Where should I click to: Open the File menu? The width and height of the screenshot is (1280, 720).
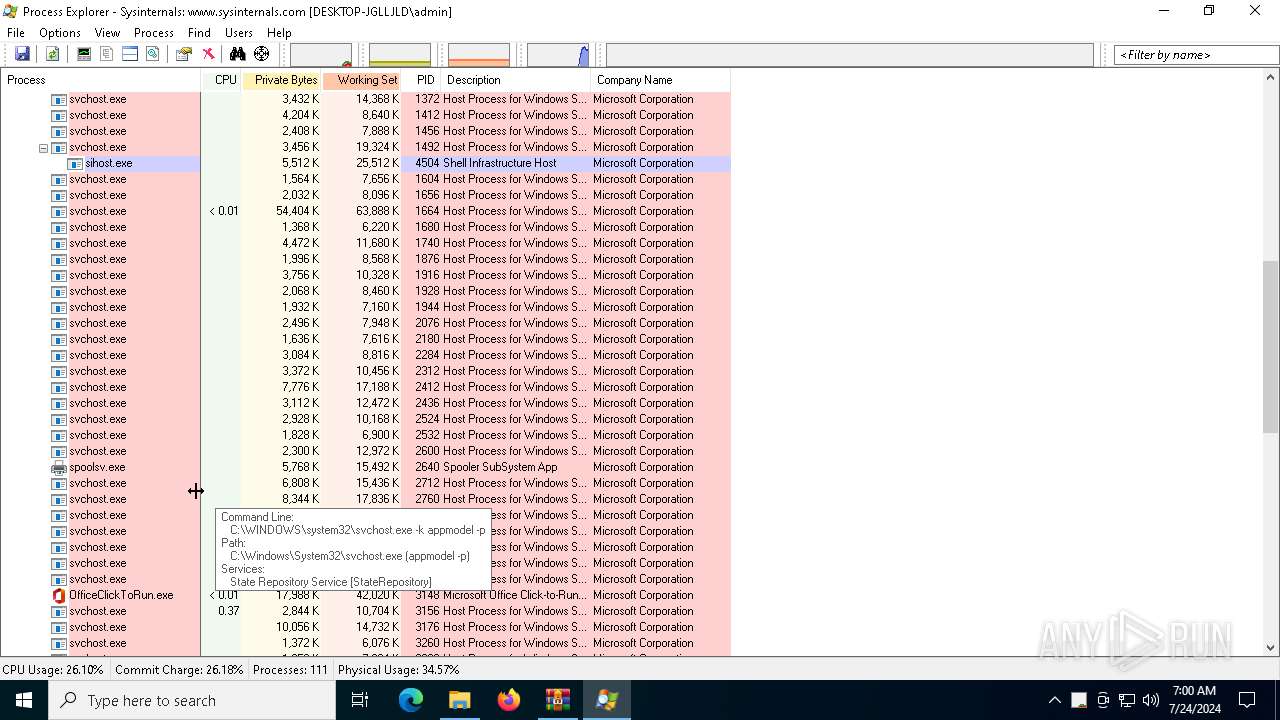[16, 33]
